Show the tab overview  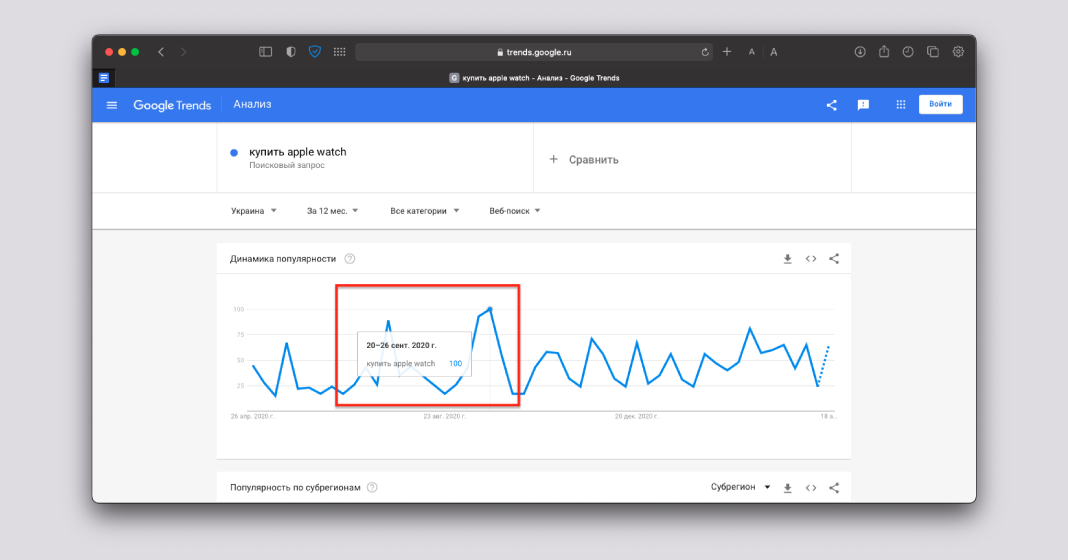(933, 52)
